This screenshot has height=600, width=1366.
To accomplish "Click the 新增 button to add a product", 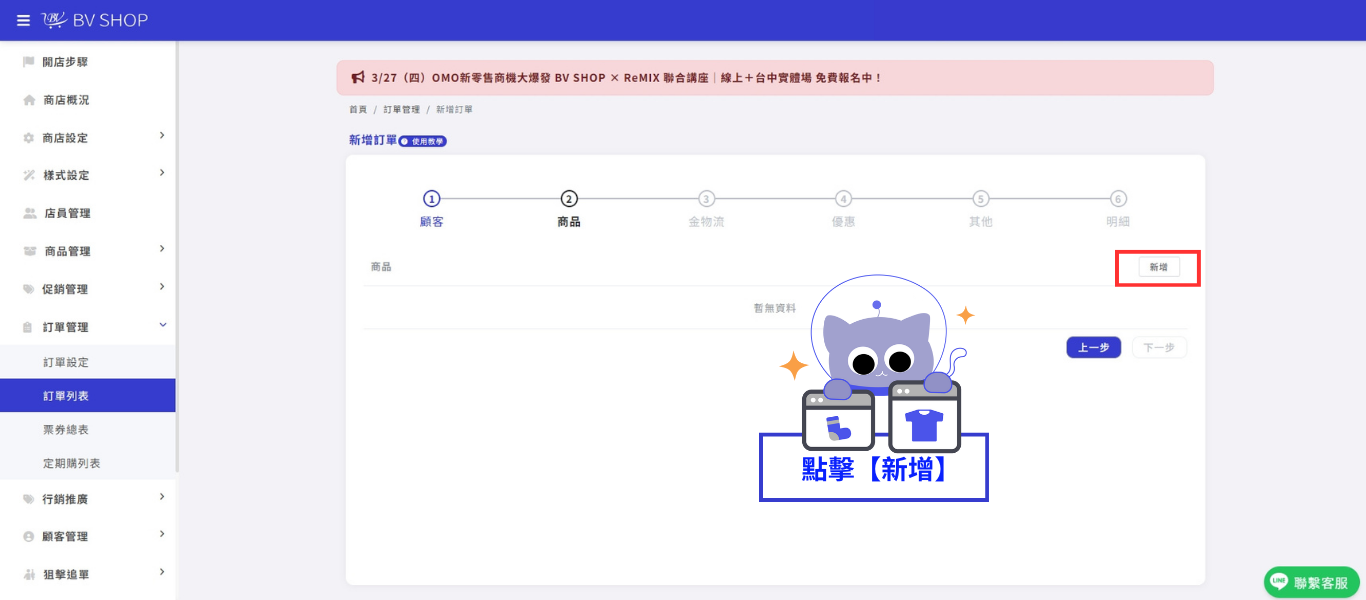I will [1158, 268].
